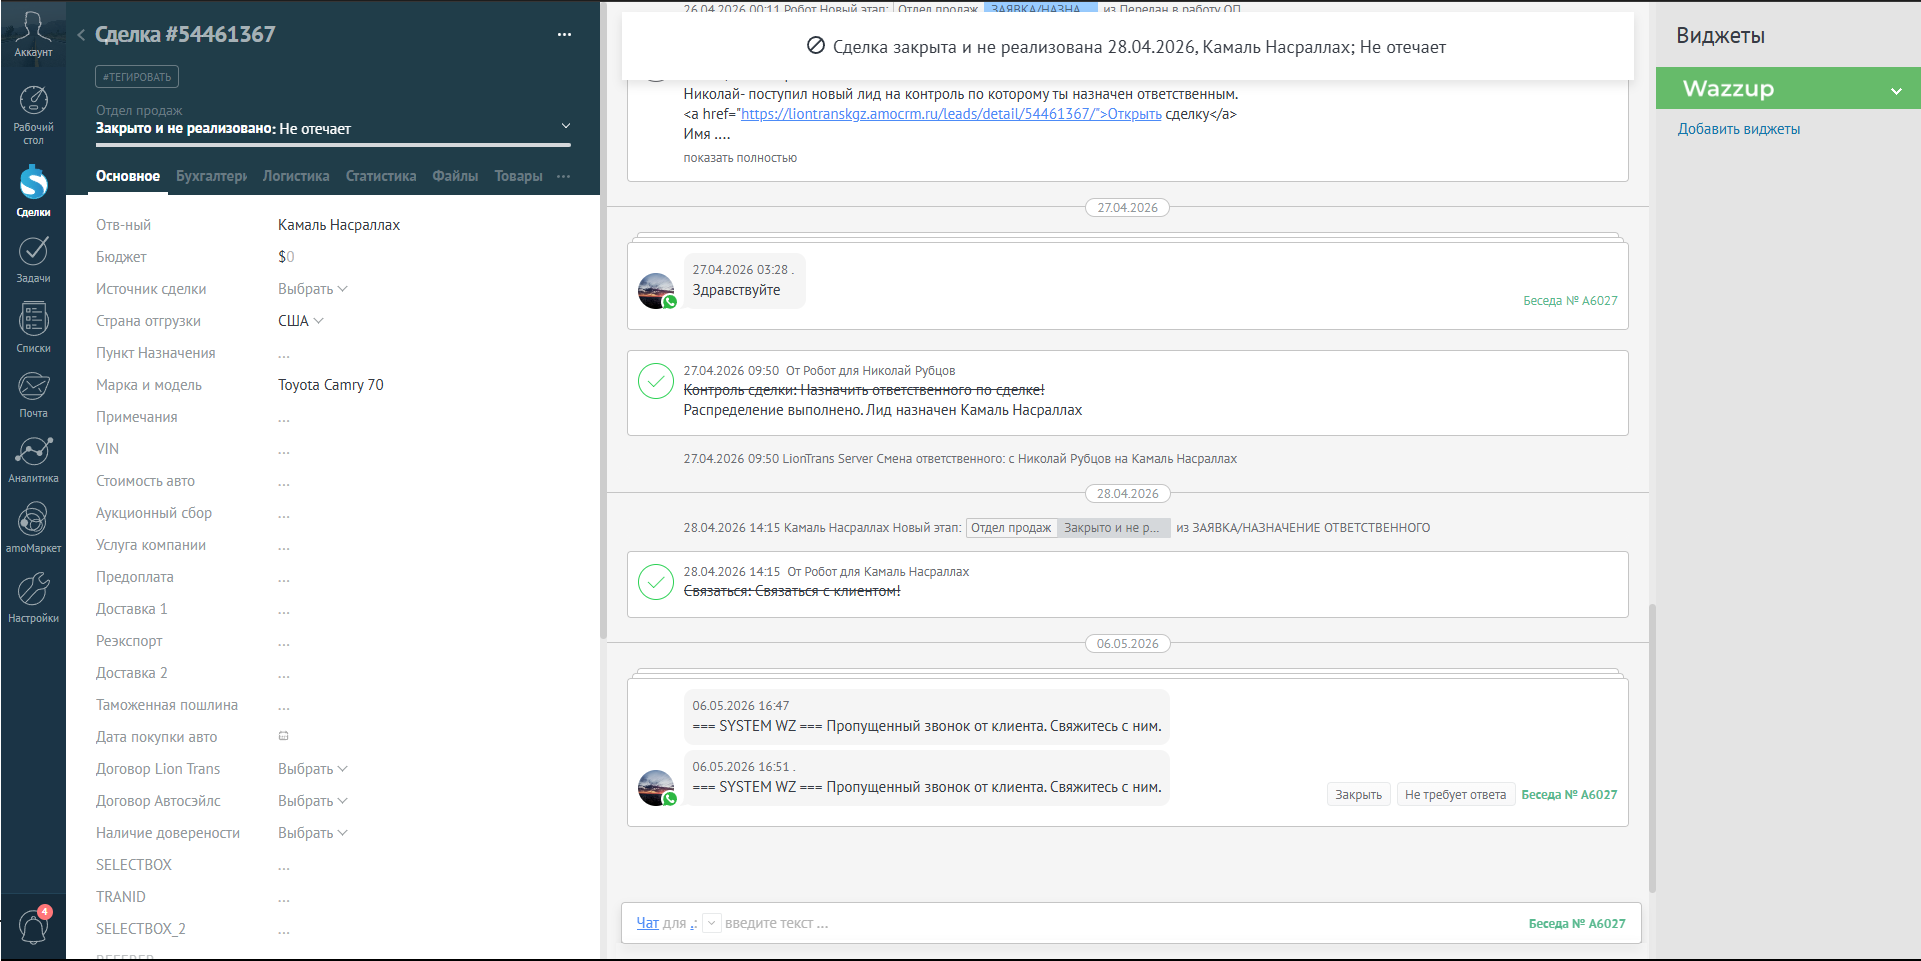Open Страна отгрузки США dropdown
This screenshot has width=1921, height=961.
coord(300,321)
